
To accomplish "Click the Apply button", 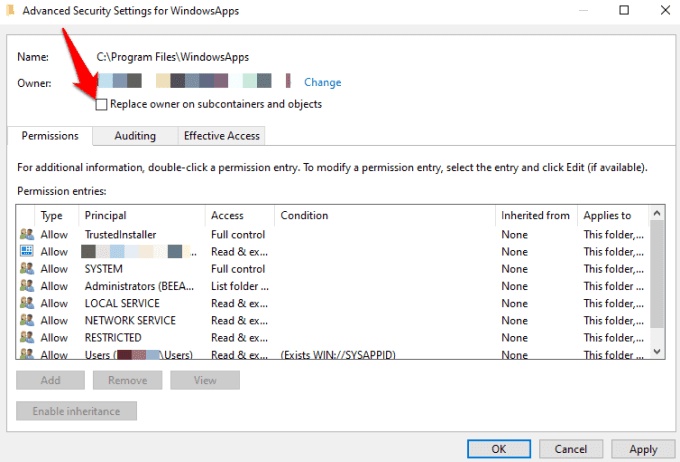I will tap(643, 448).
